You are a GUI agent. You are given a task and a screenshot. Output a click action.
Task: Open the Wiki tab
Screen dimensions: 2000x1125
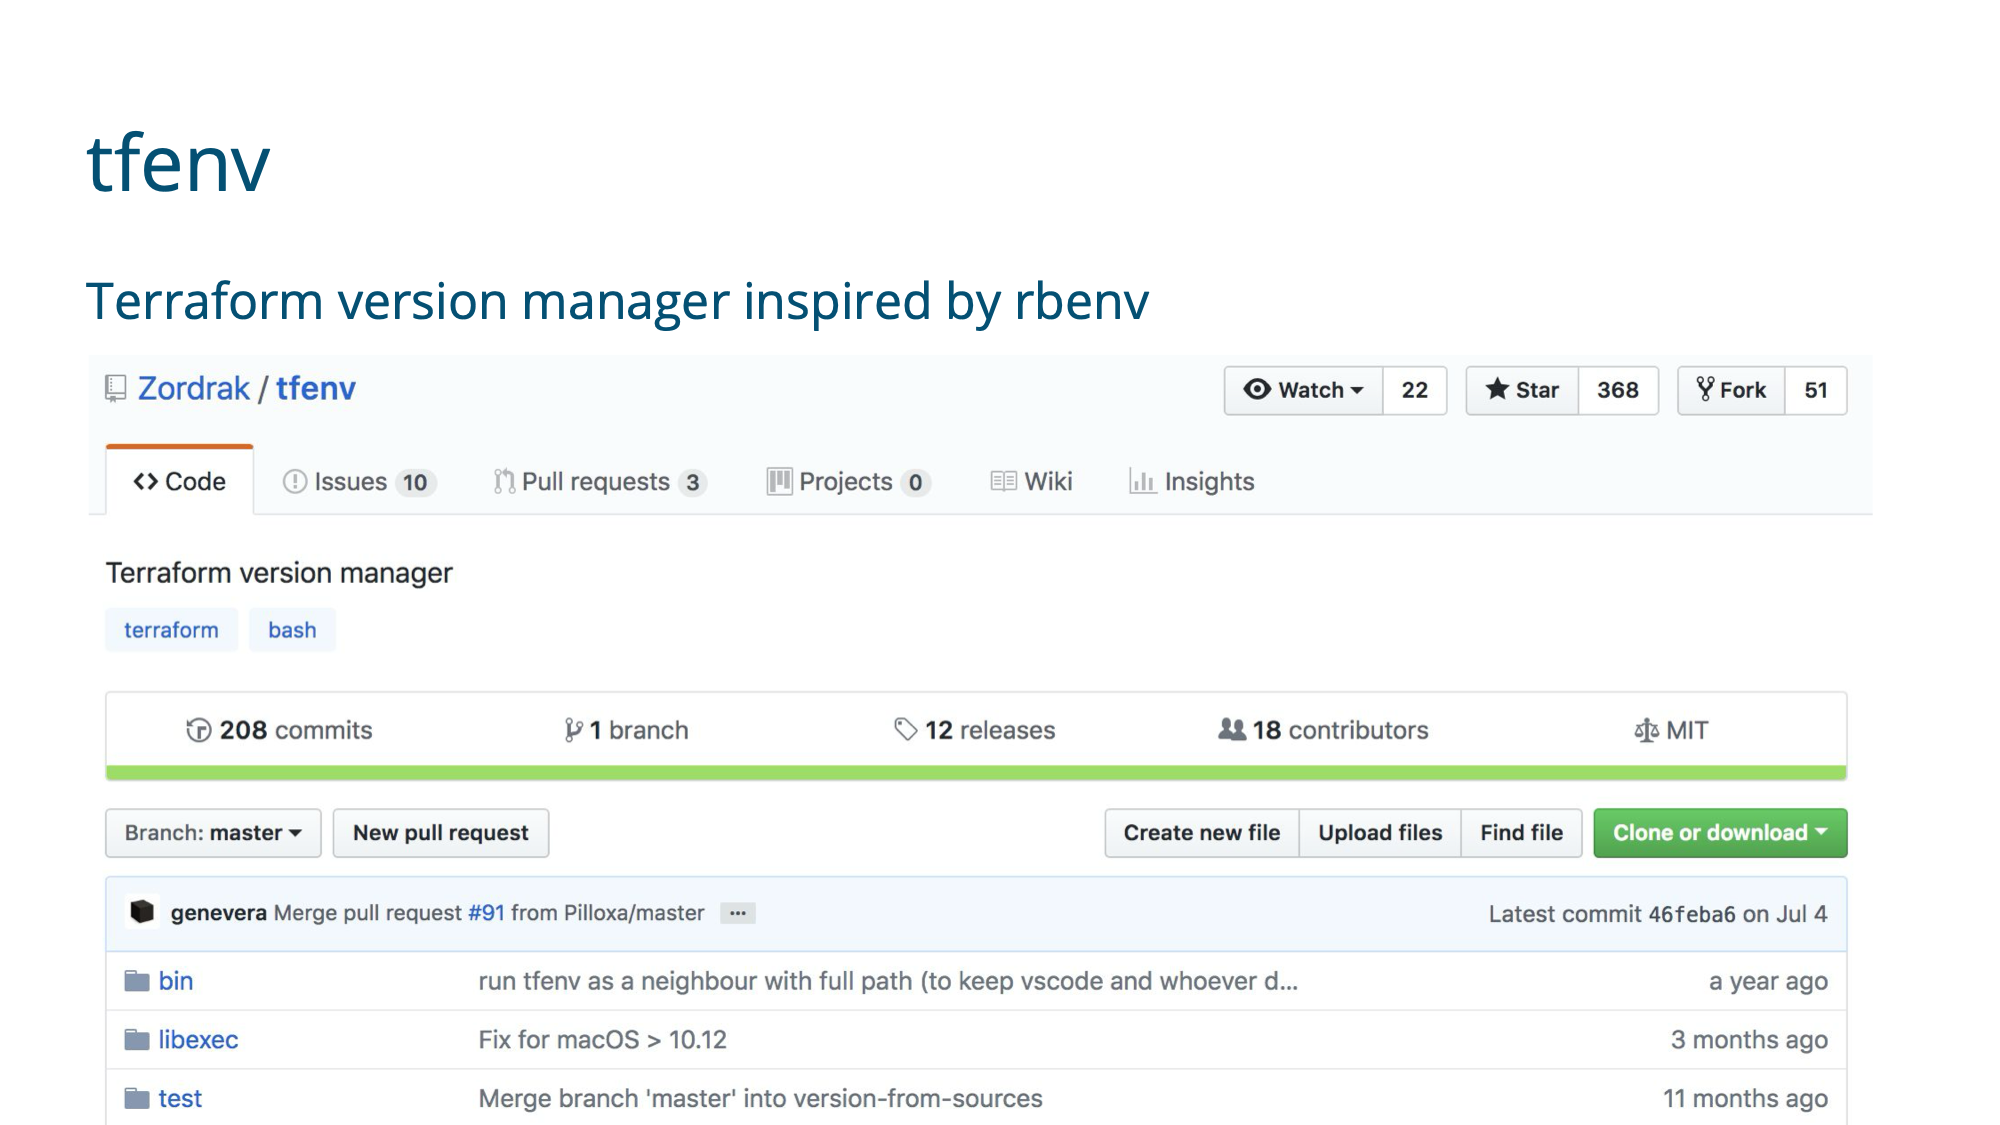click(x=1031, y=482)
